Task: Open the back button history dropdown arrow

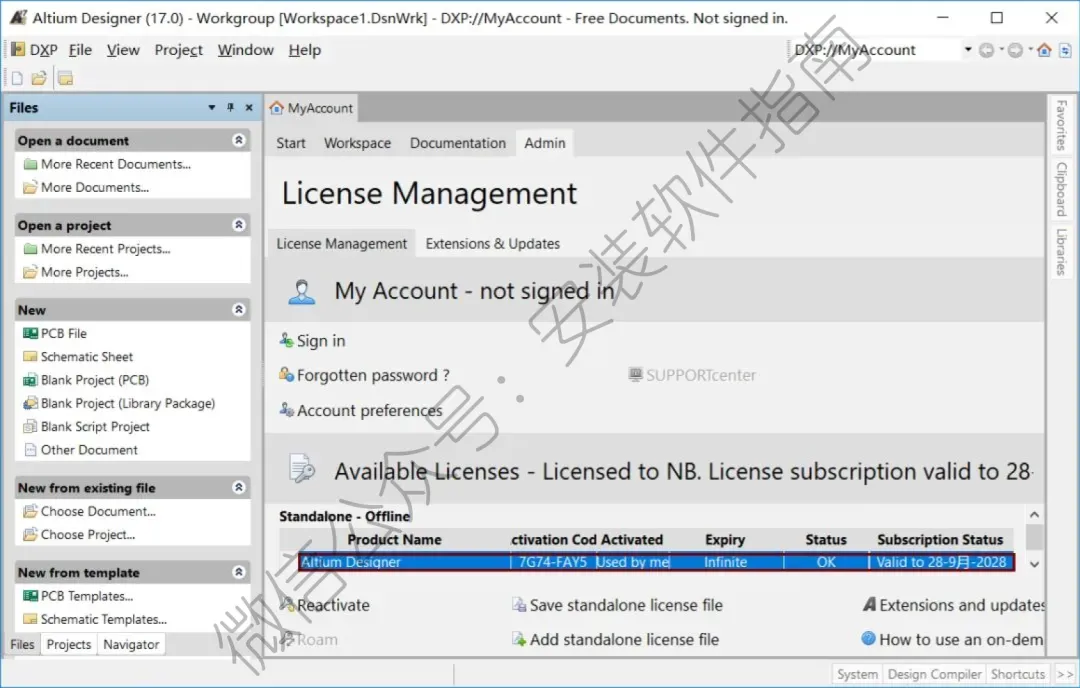Action: pos(1001,50)
